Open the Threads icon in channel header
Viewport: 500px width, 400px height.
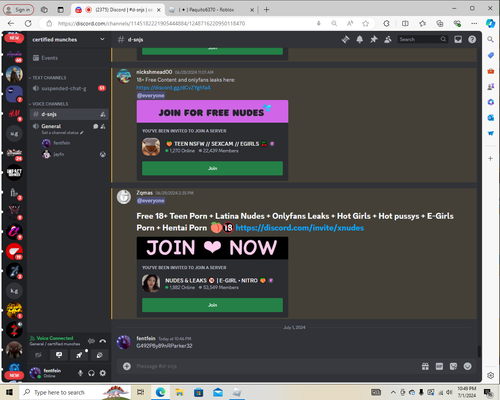coord(345,39)
